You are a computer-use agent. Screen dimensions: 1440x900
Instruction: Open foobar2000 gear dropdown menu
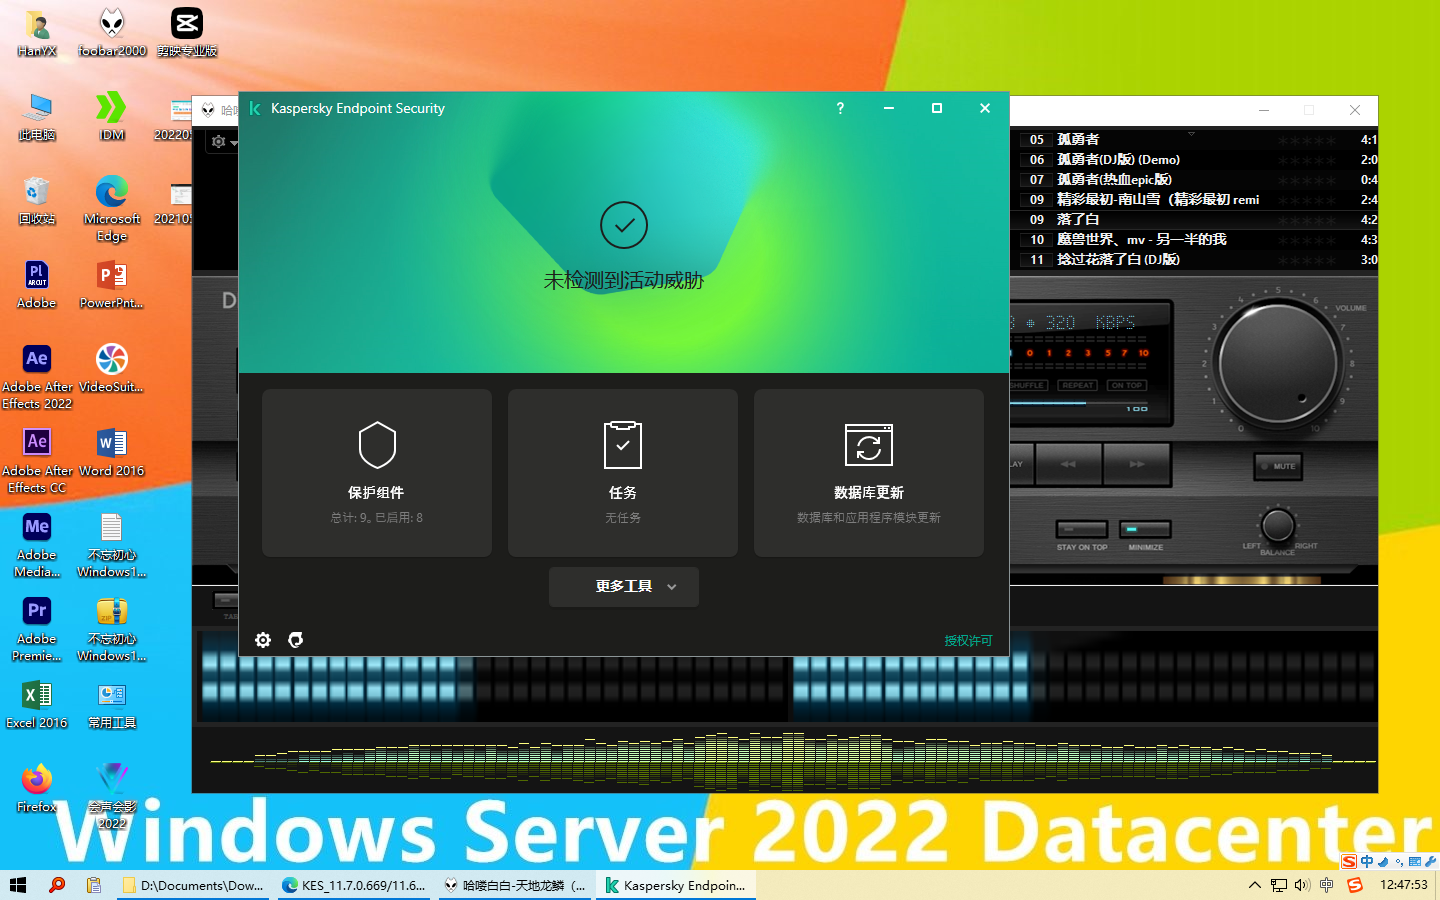click(223, 142)
